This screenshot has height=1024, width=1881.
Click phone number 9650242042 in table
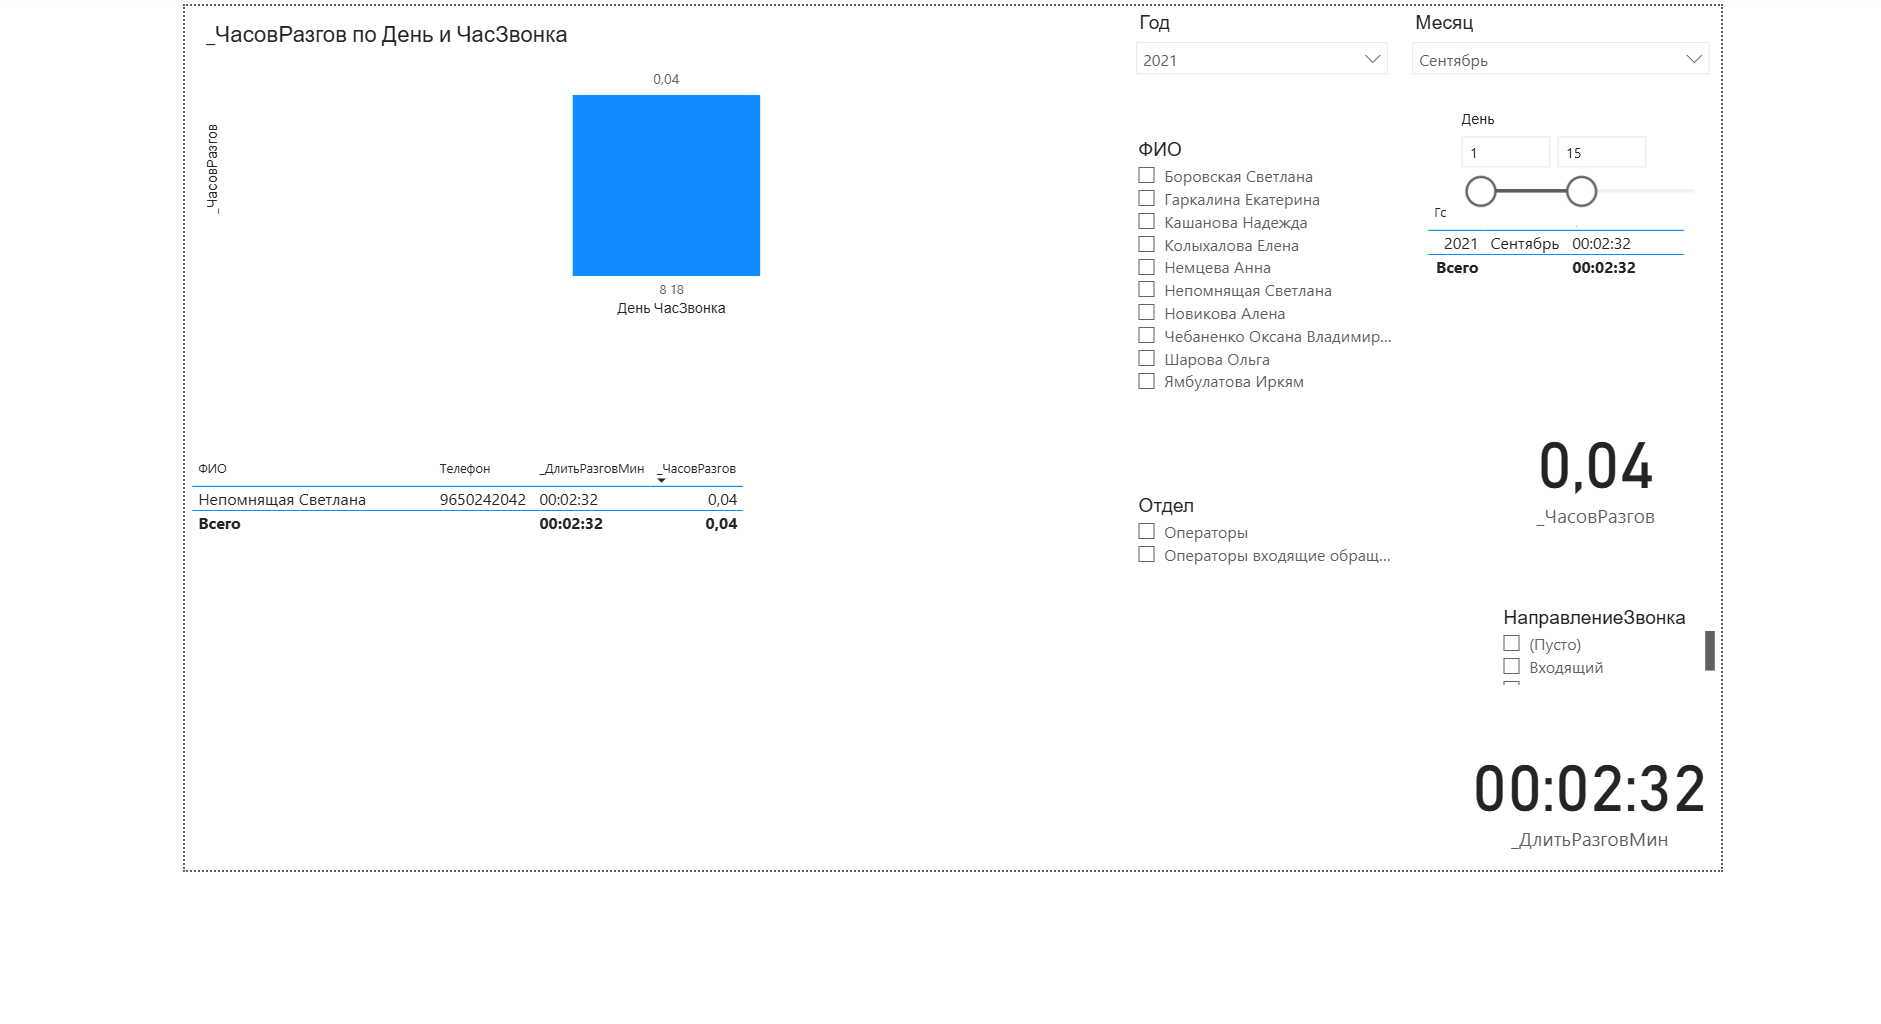[x=483, y=499]
